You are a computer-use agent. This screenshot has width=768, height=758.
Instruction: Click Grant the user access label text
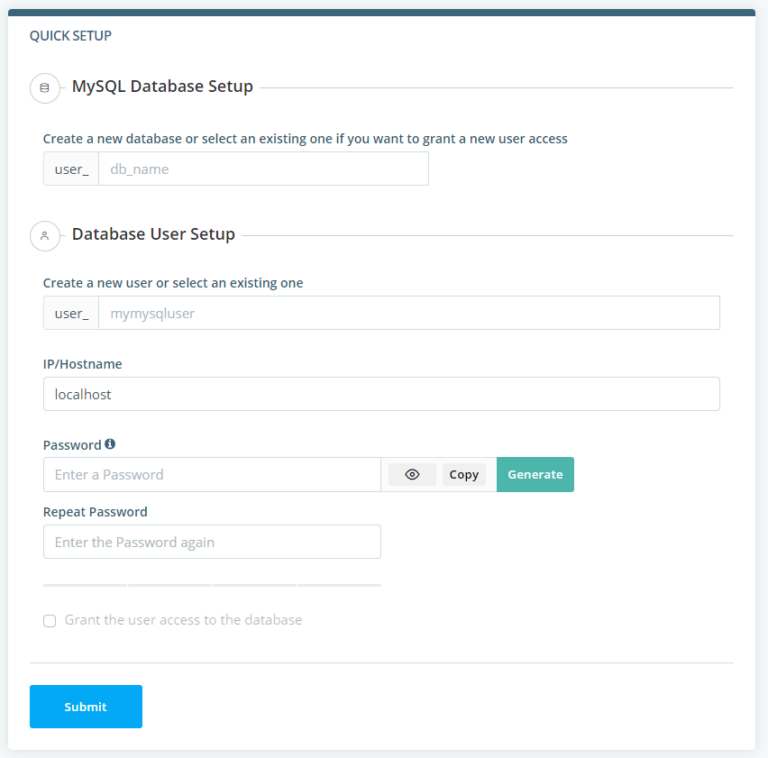(x=183, y=620)
